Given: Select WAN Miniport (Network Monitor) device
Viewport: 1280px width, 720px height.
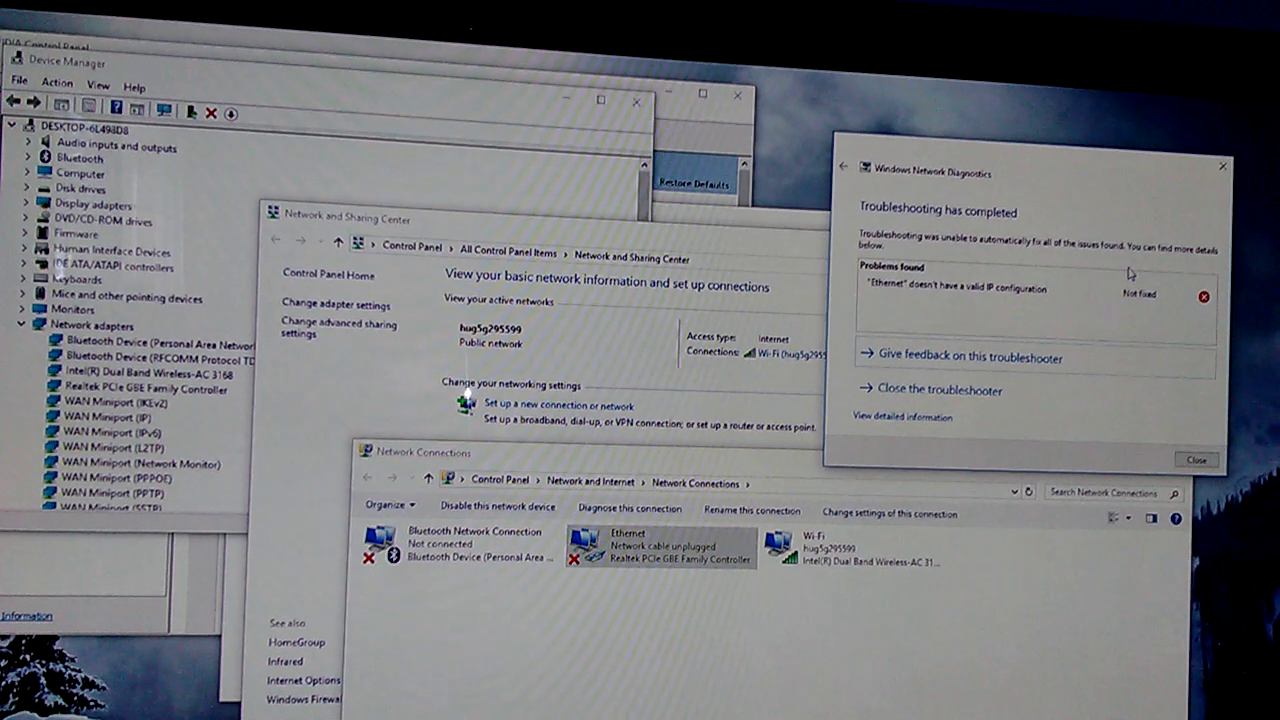Looking at the screenshot, I should [141, 463].
